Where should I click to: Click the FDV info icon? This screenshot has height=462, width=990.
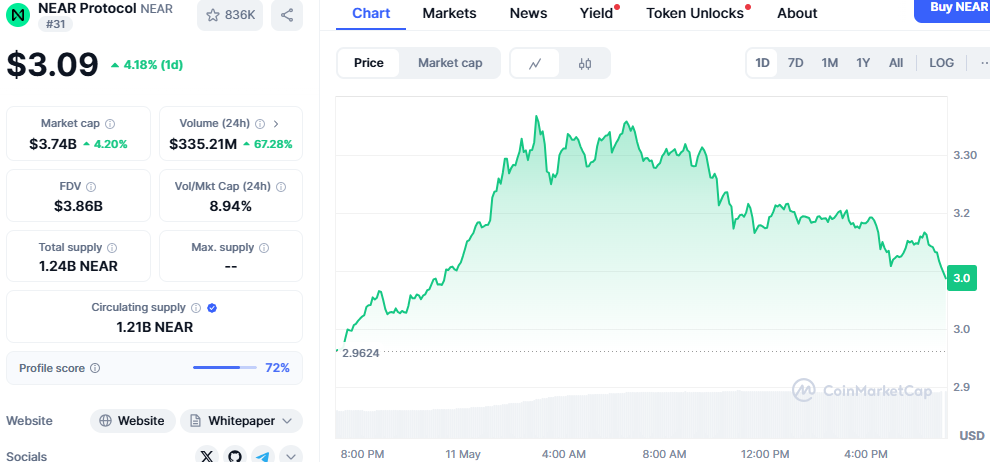point(91,187)
